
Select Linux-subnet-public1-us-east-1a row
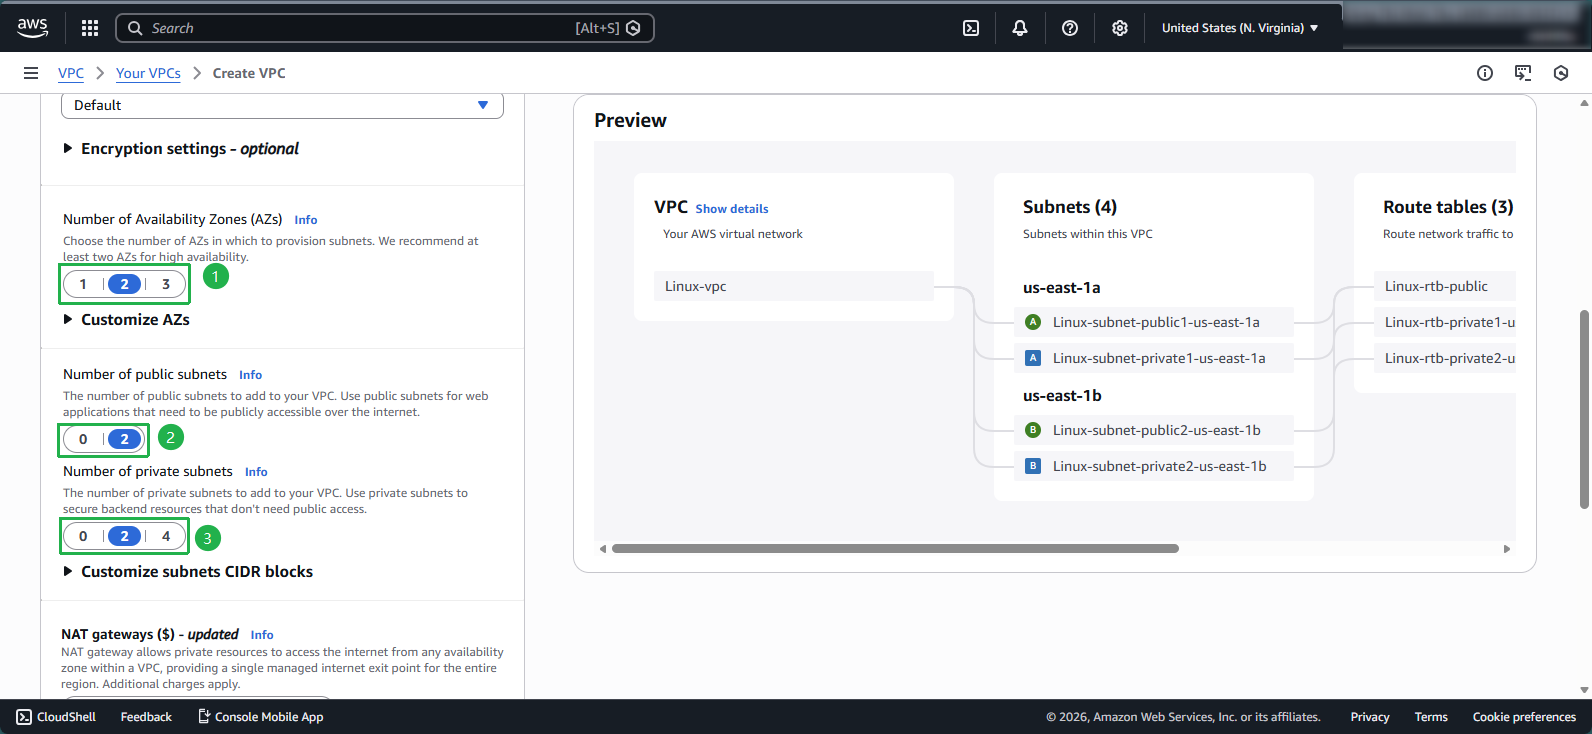point(1154,322)
